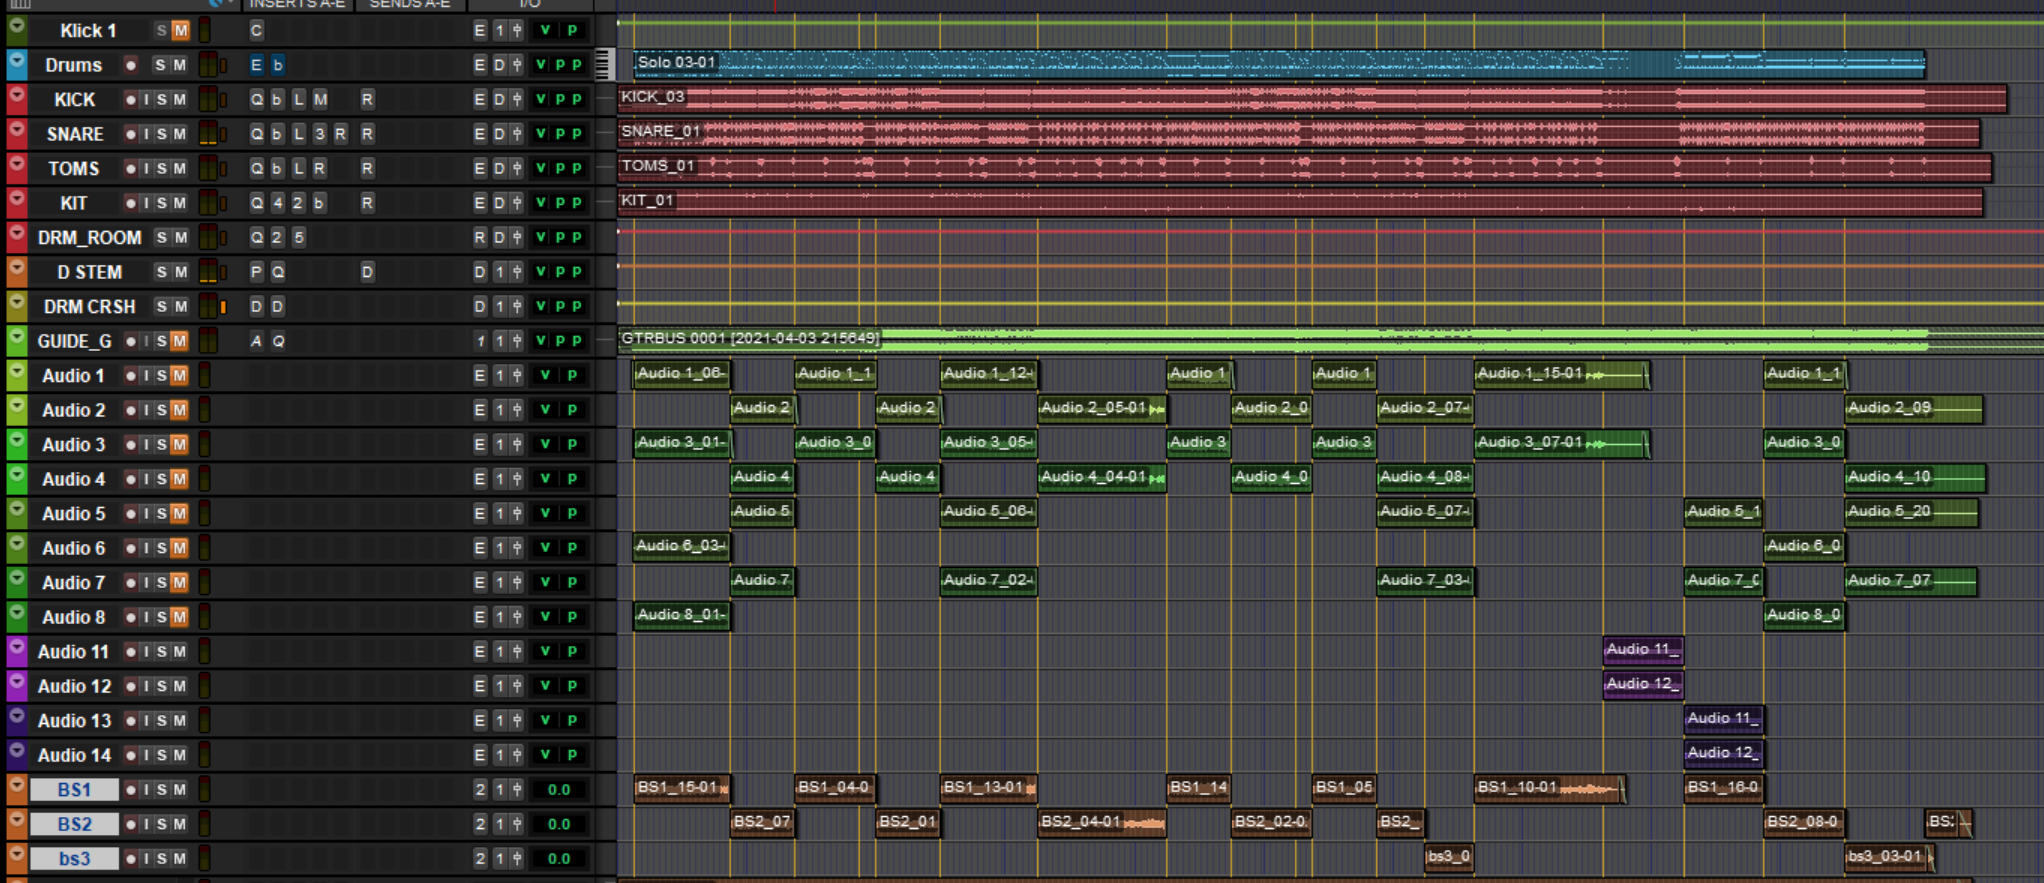Enable input monitoring on SNARE track
2044x883 pixels.
[146, 134]
